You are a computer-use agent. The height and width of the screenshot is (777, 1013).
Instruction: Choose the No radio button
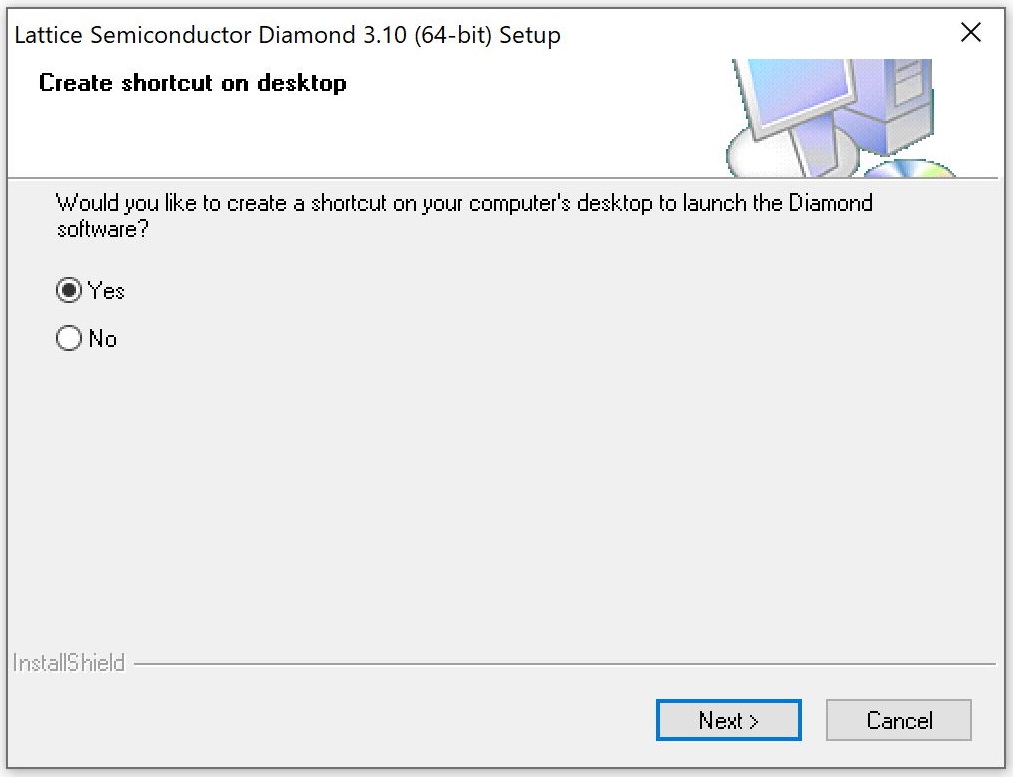[68, 338]
